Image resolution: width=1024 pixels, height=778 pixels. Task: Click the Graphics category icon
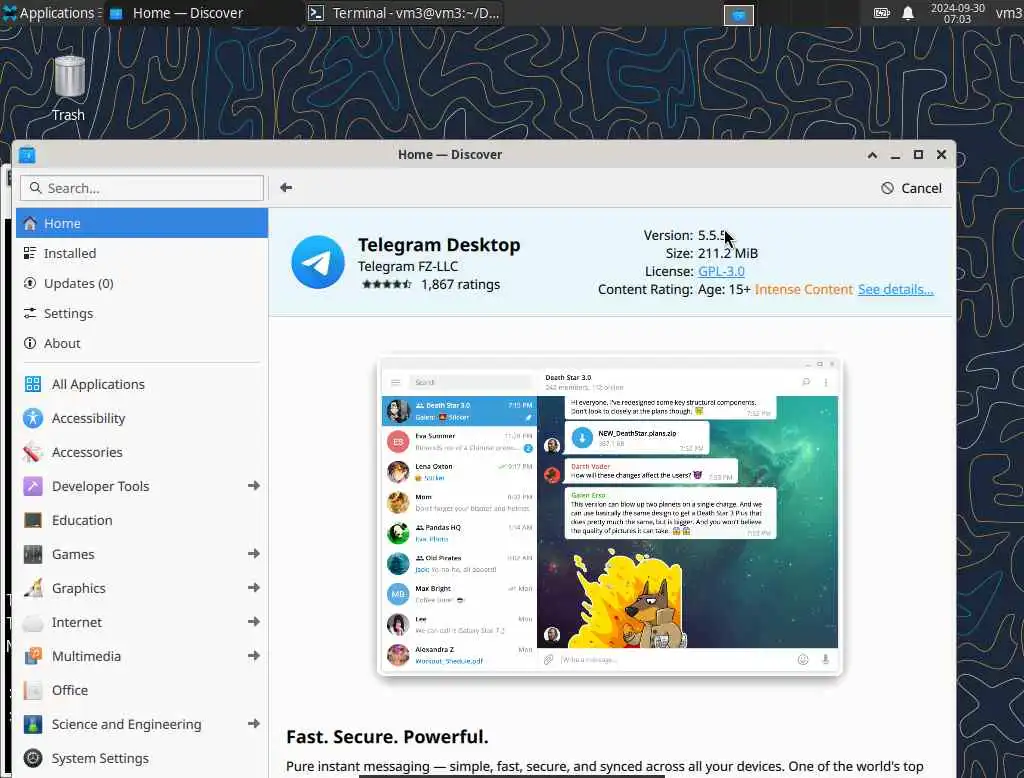pyautogui.click(x=33, y=588)
